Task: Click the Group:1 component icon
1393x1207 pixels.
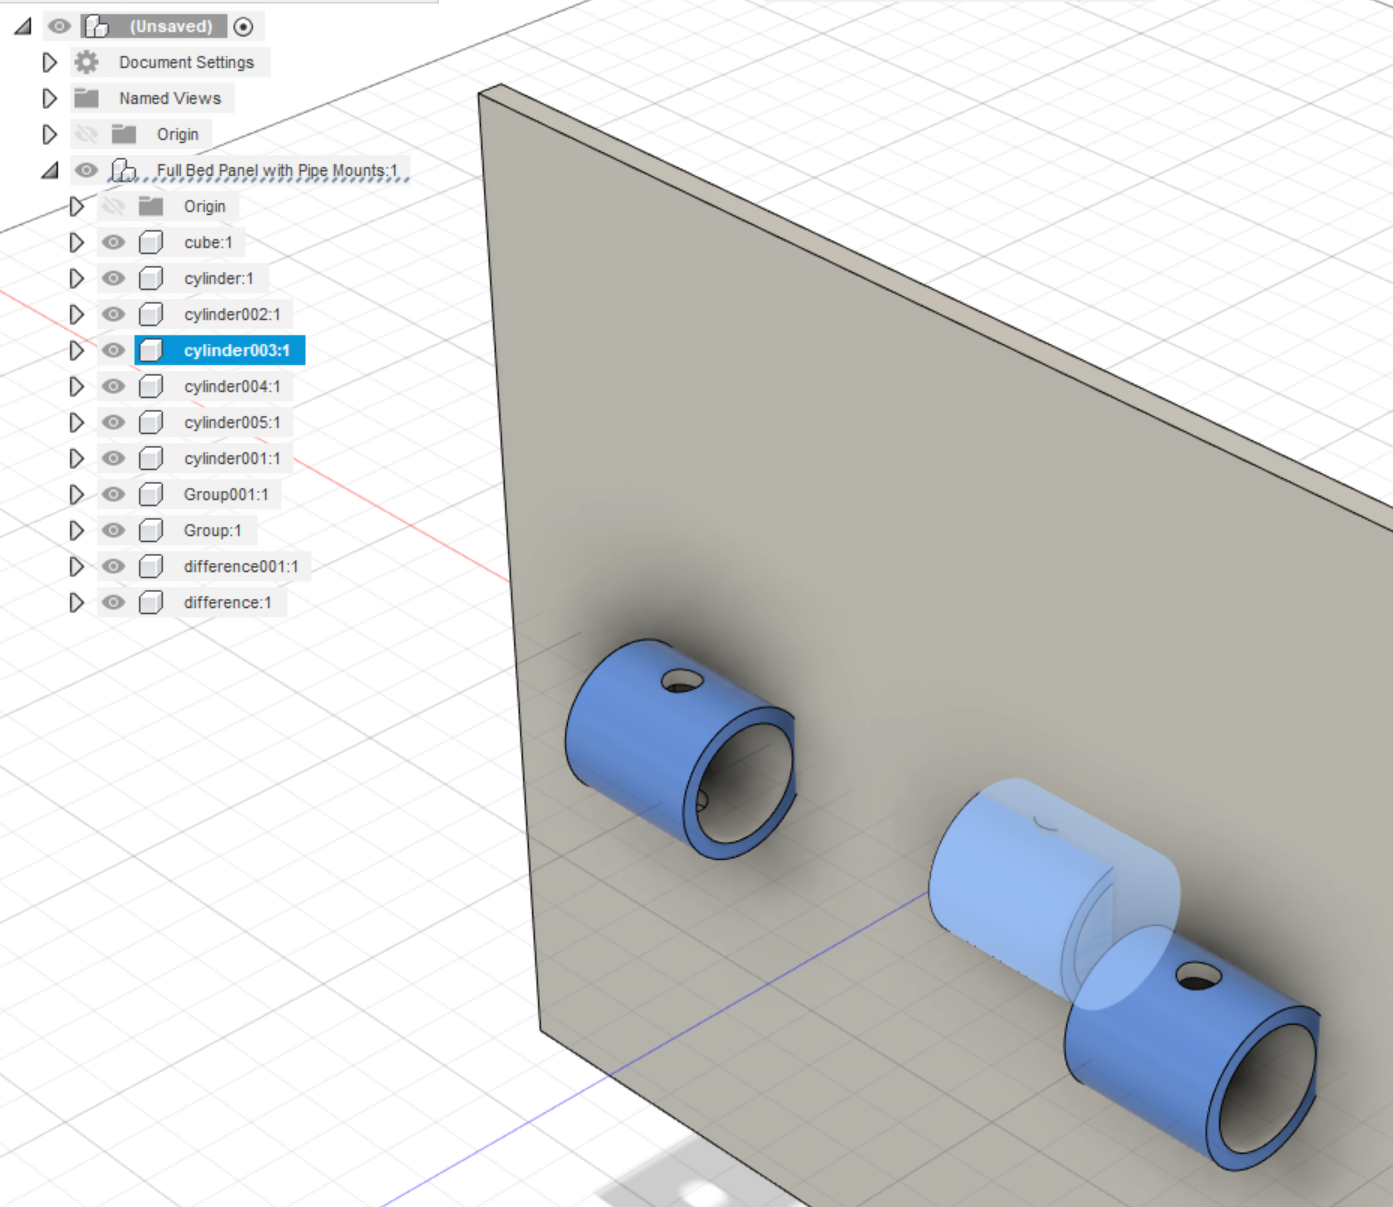Action: 151,530
